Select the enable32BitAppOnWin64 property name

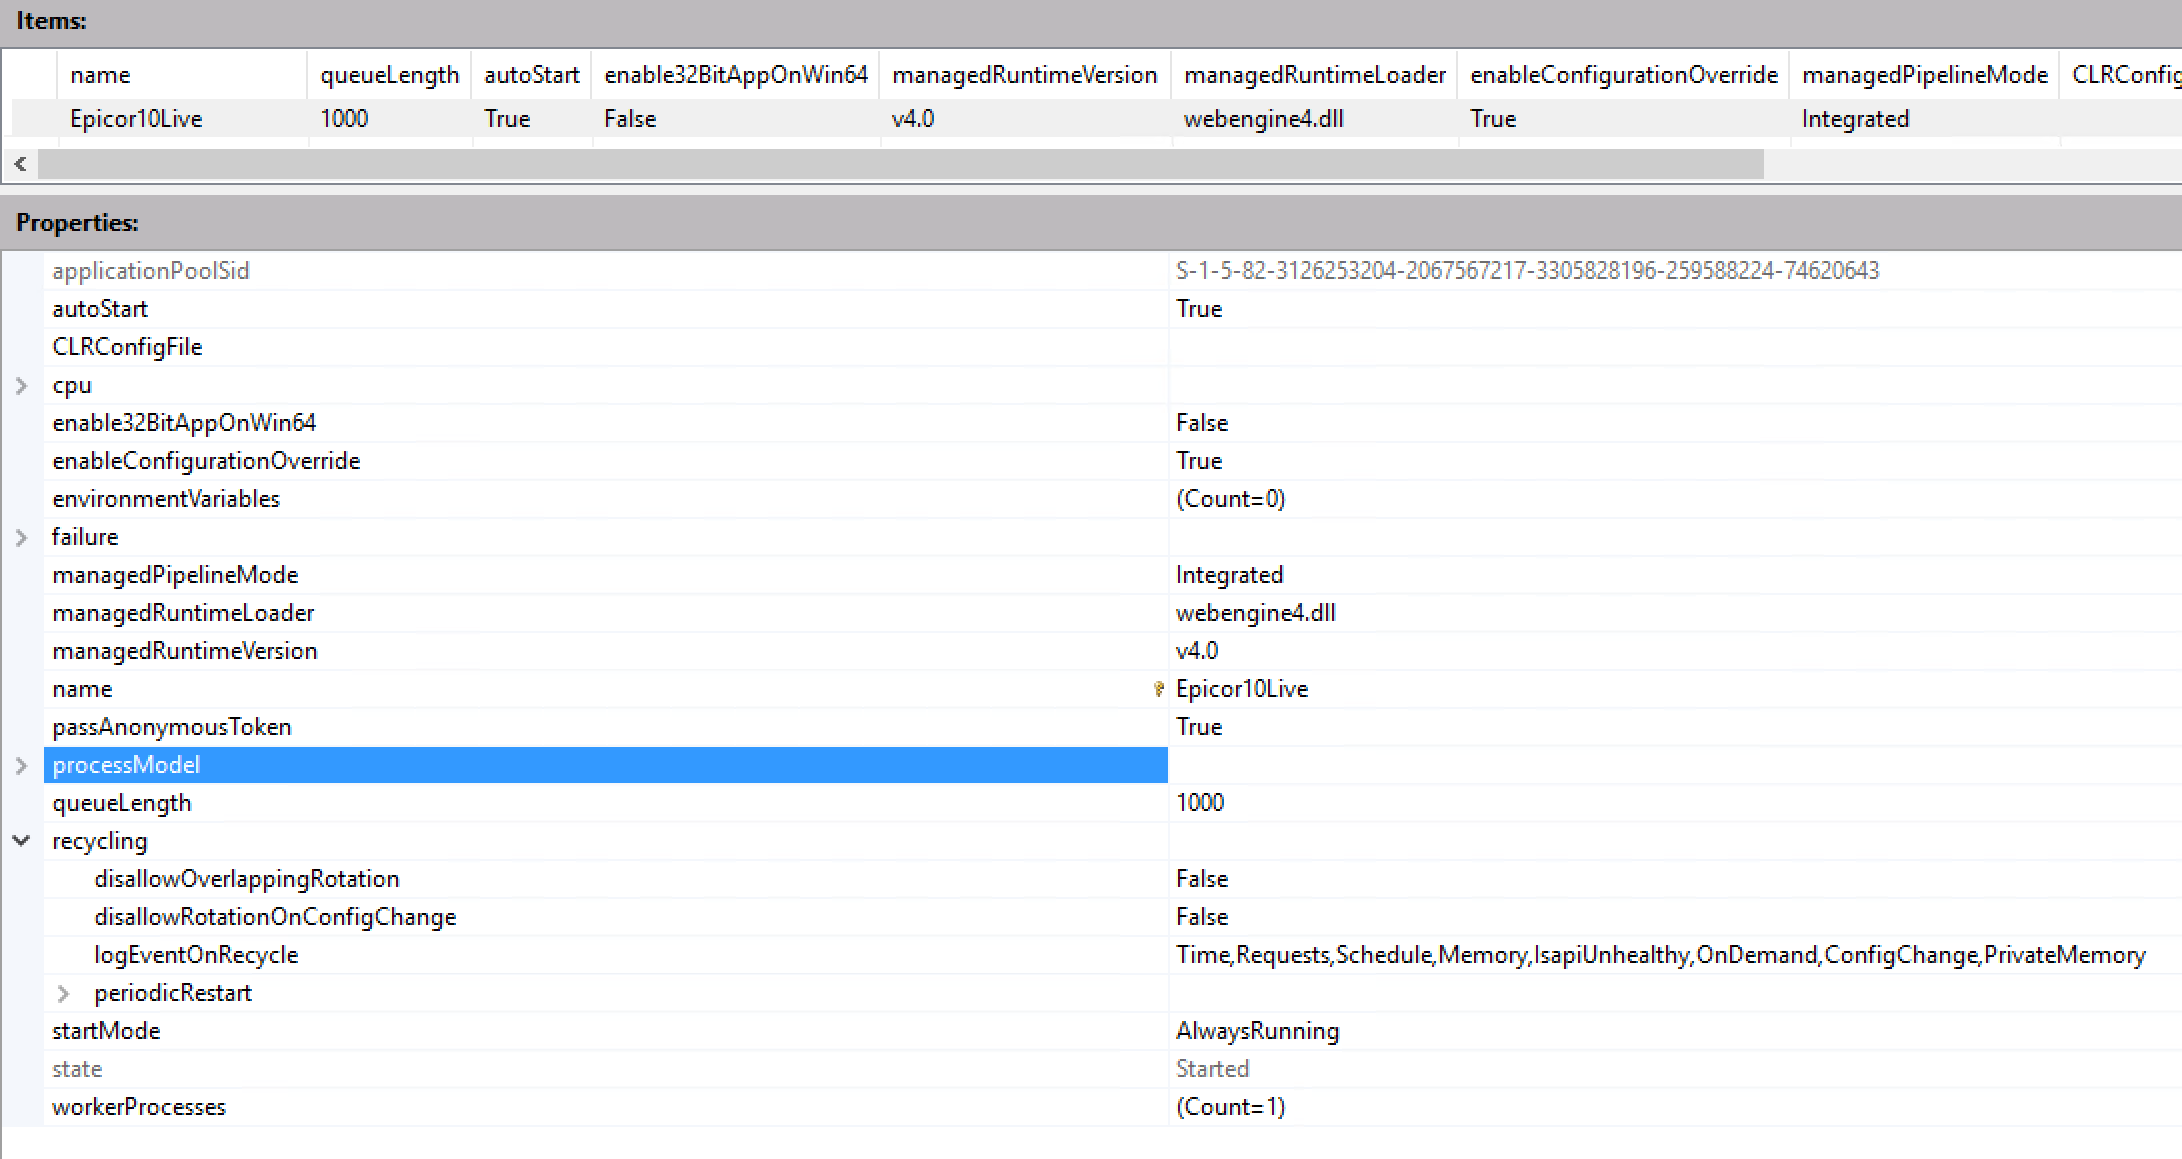184,423
